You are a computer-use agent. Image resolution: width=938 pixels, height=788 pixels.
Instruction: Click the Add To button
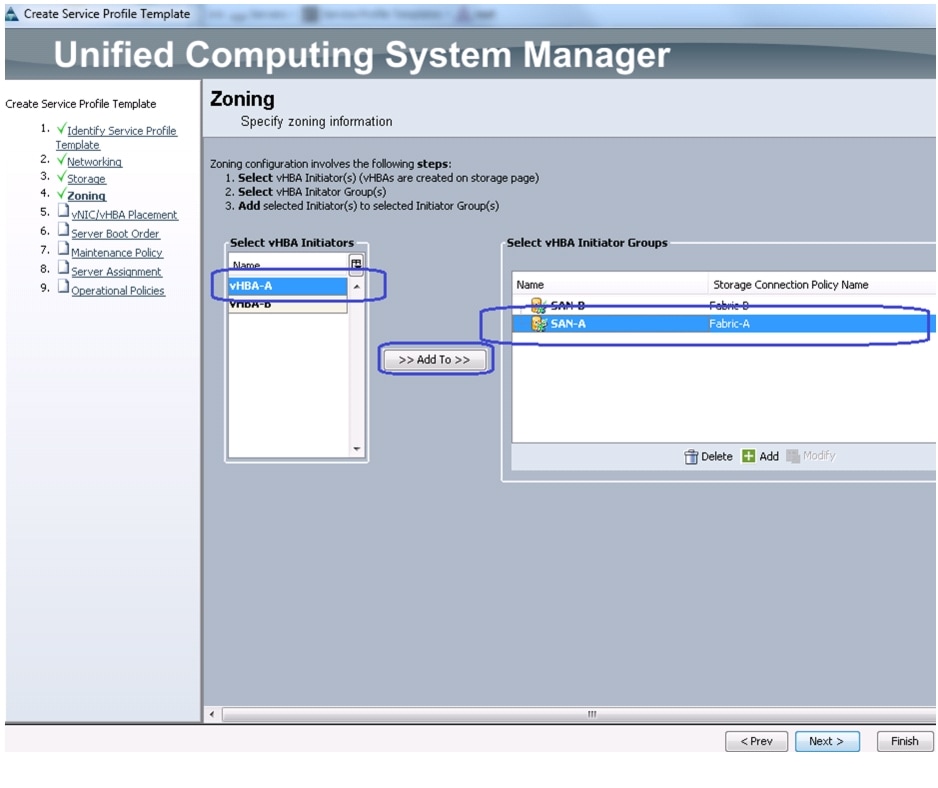coord(434,360)
